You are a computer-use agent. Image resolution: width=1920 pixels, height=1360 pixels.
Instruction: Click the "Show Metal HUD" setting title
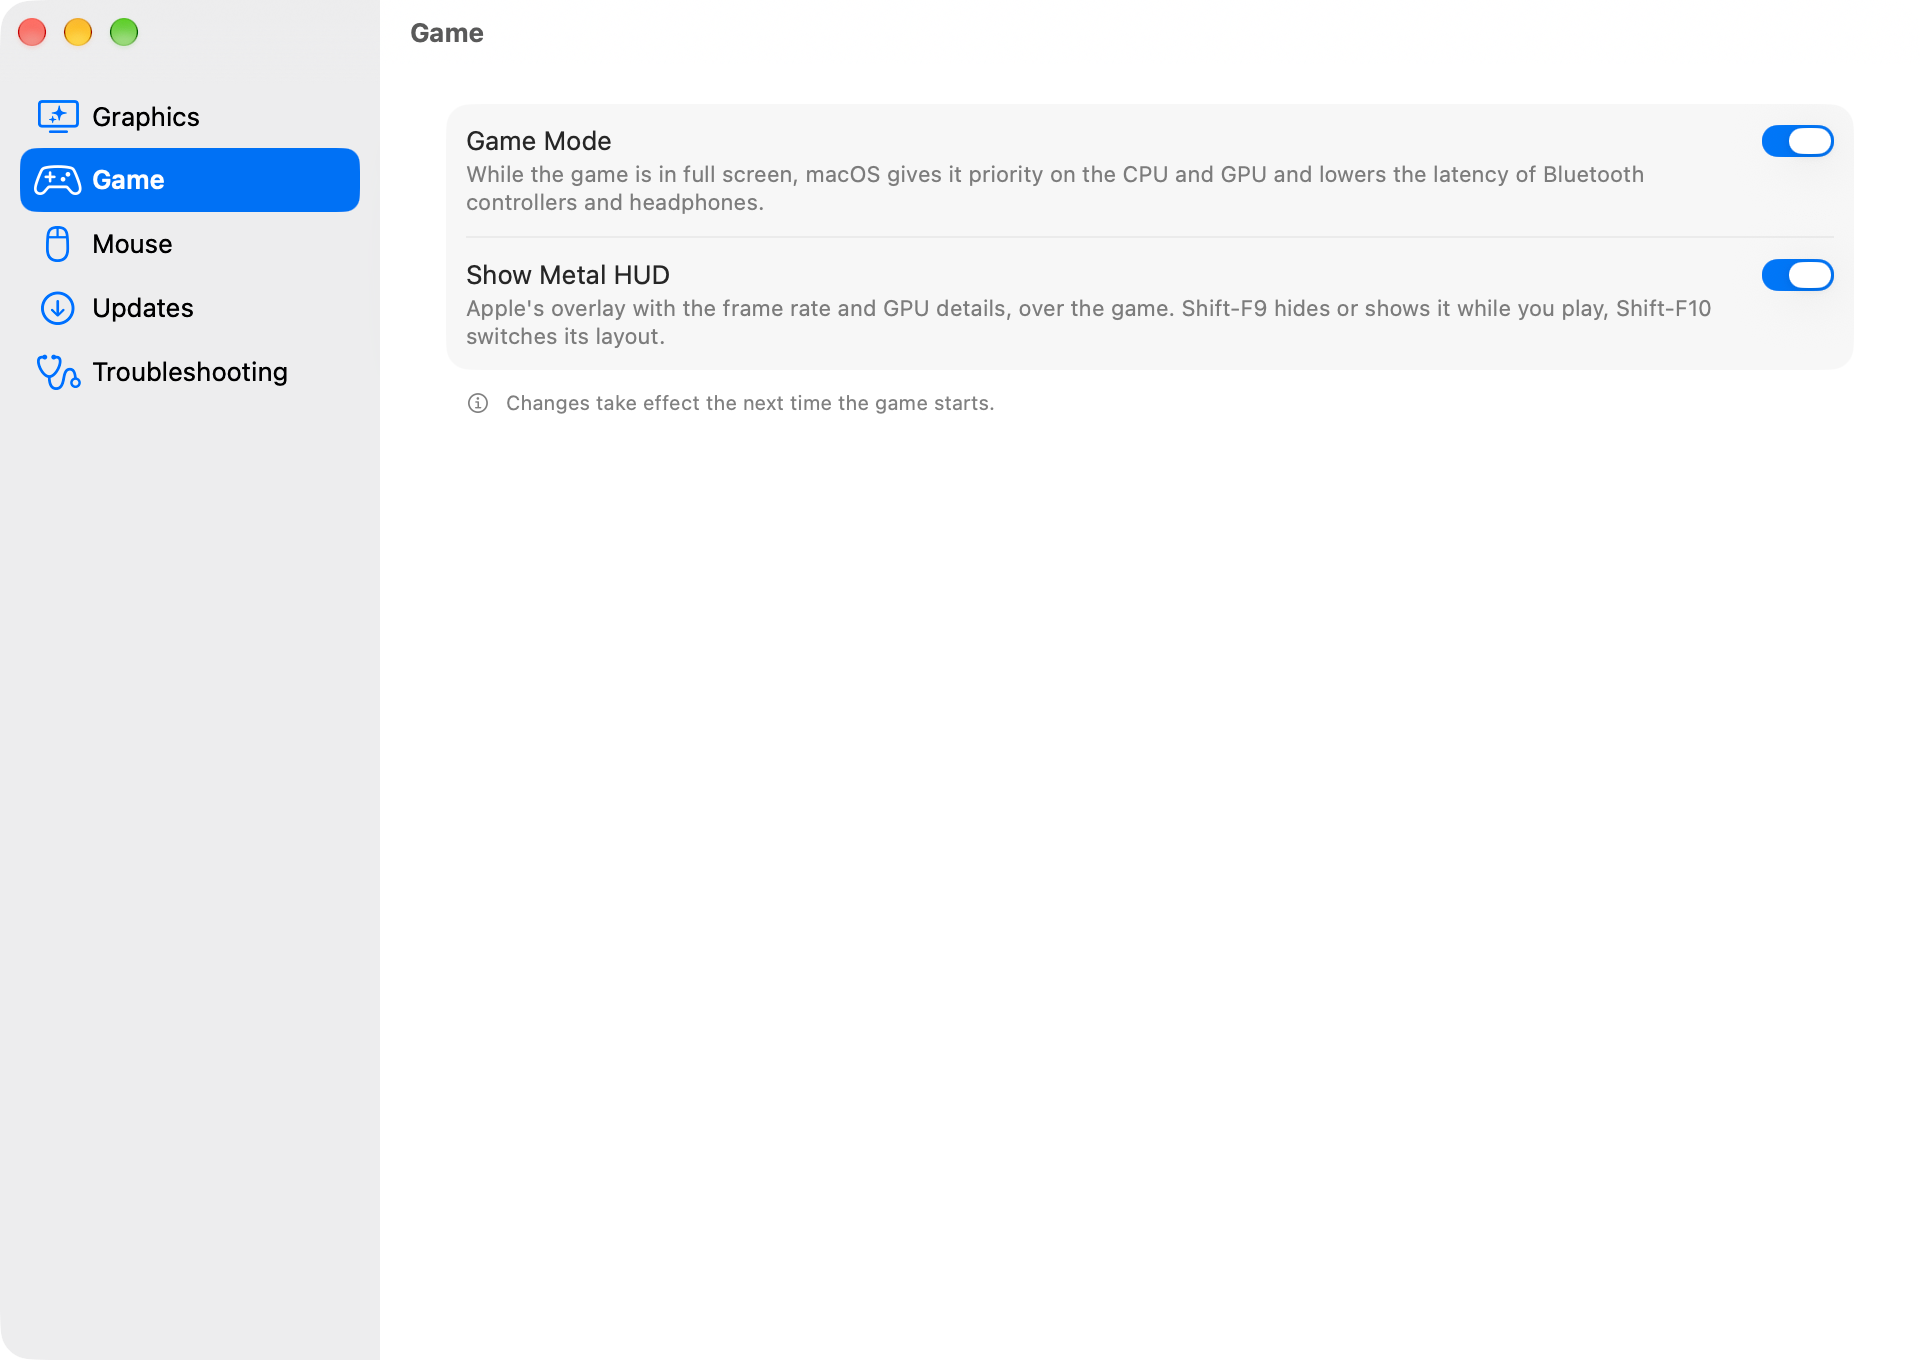coord(568,275)
